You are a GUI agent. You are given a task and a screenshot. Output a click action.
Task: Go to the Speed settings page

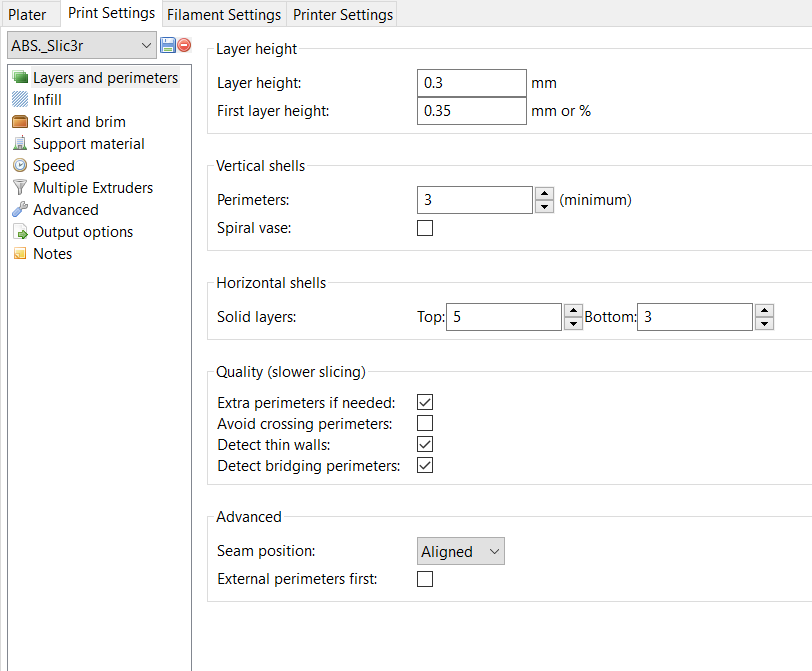53,166
